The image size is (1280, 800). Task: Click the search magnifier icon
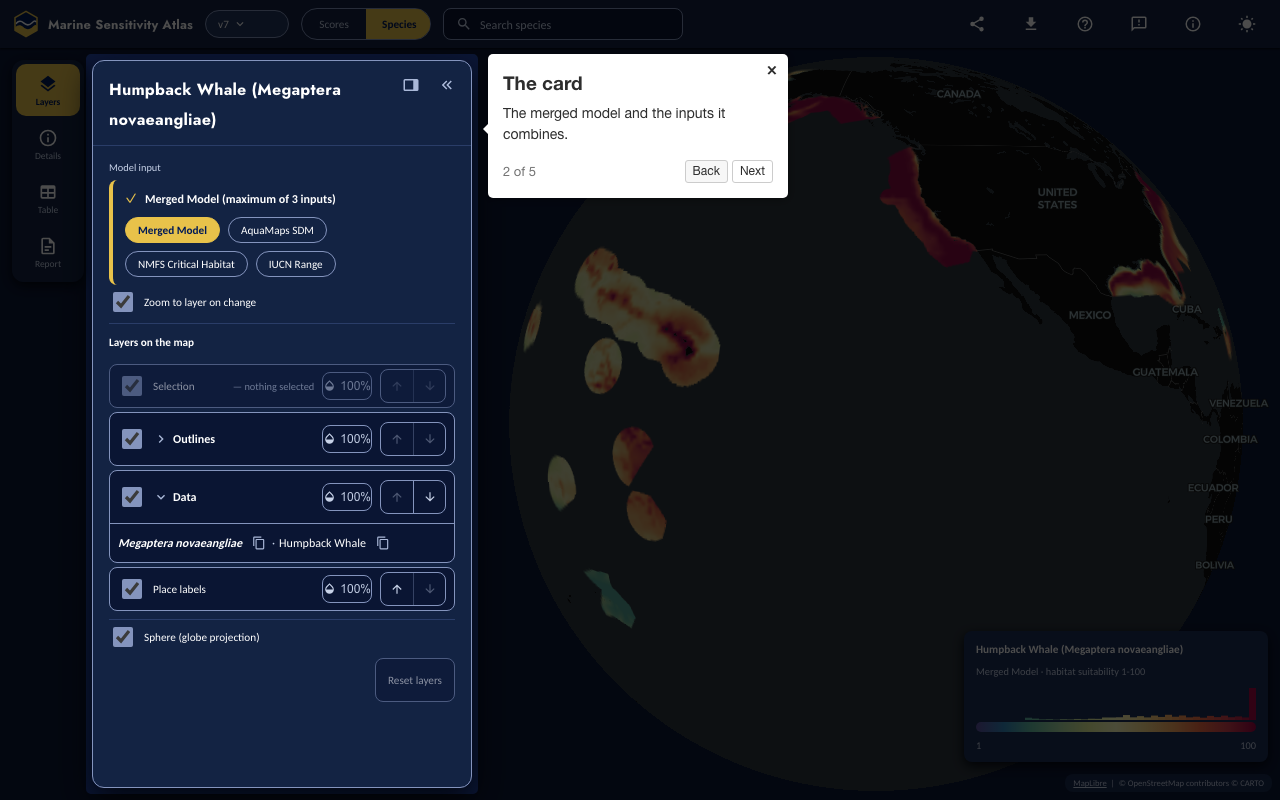click(463, 24)
